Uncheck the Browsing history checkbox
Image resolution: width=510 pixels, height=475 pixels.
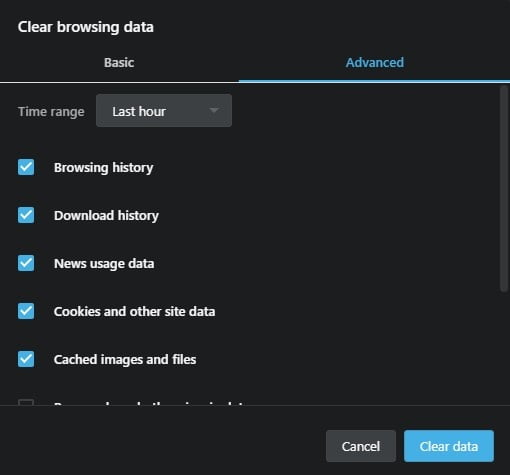26,167
